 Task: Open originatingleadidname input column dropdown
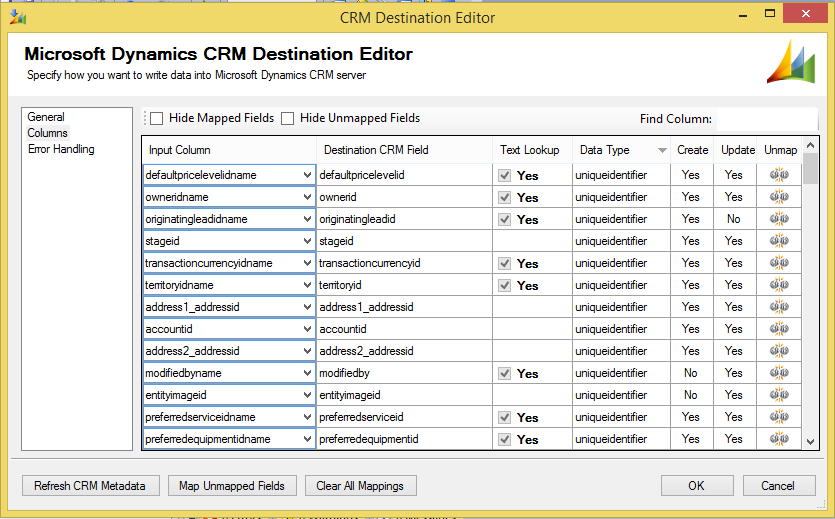pyautogui.click(x=307, y=219)
